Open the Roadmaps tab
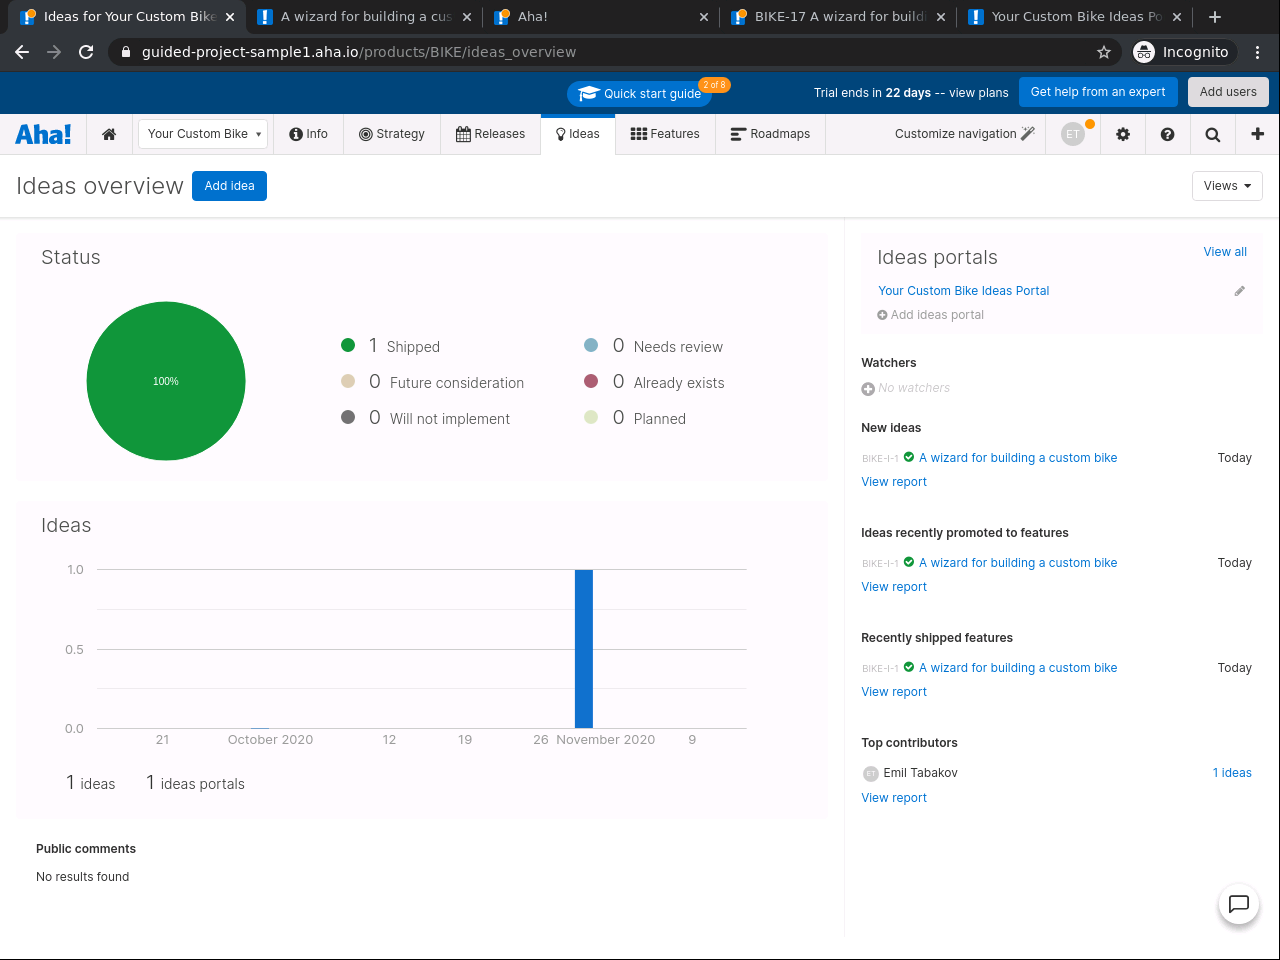 770,134
